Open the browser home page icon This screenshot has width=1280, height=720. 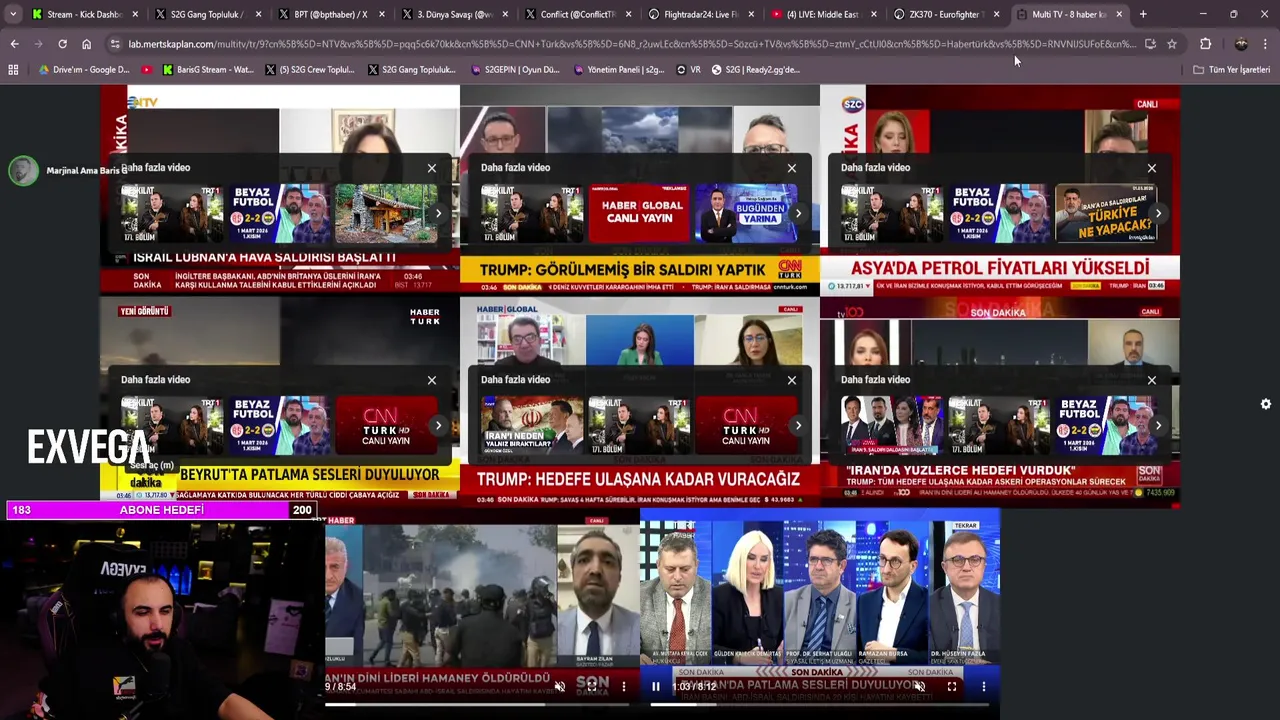(86, 44)
